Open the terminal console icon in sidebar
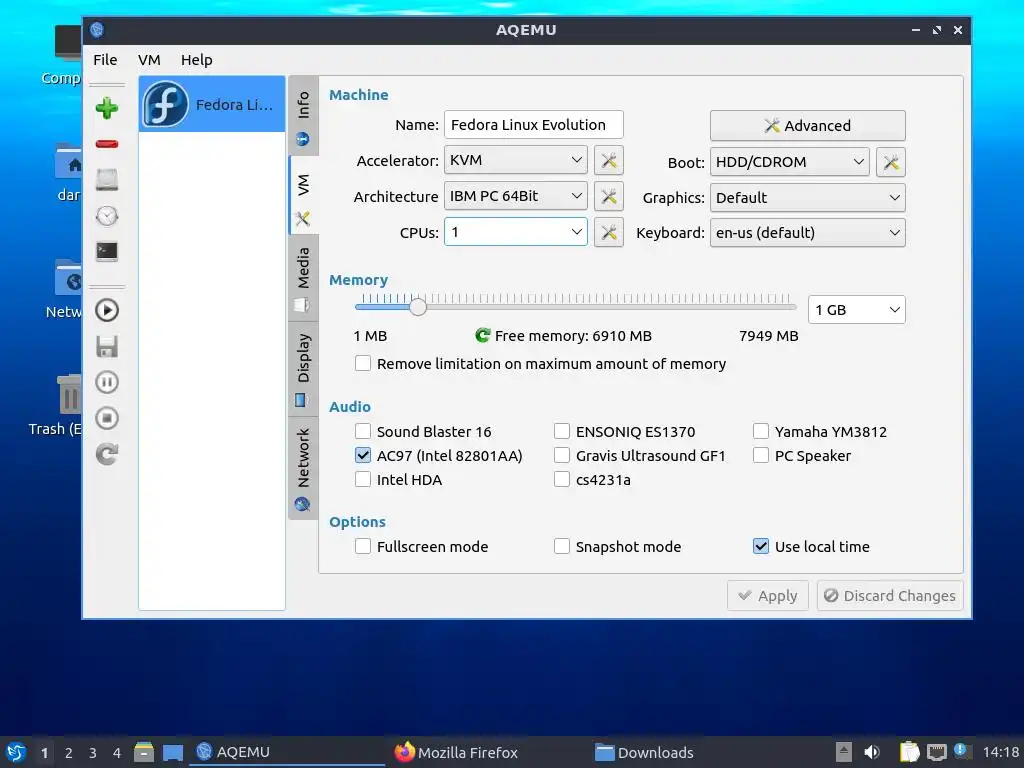 pos(106,251)
